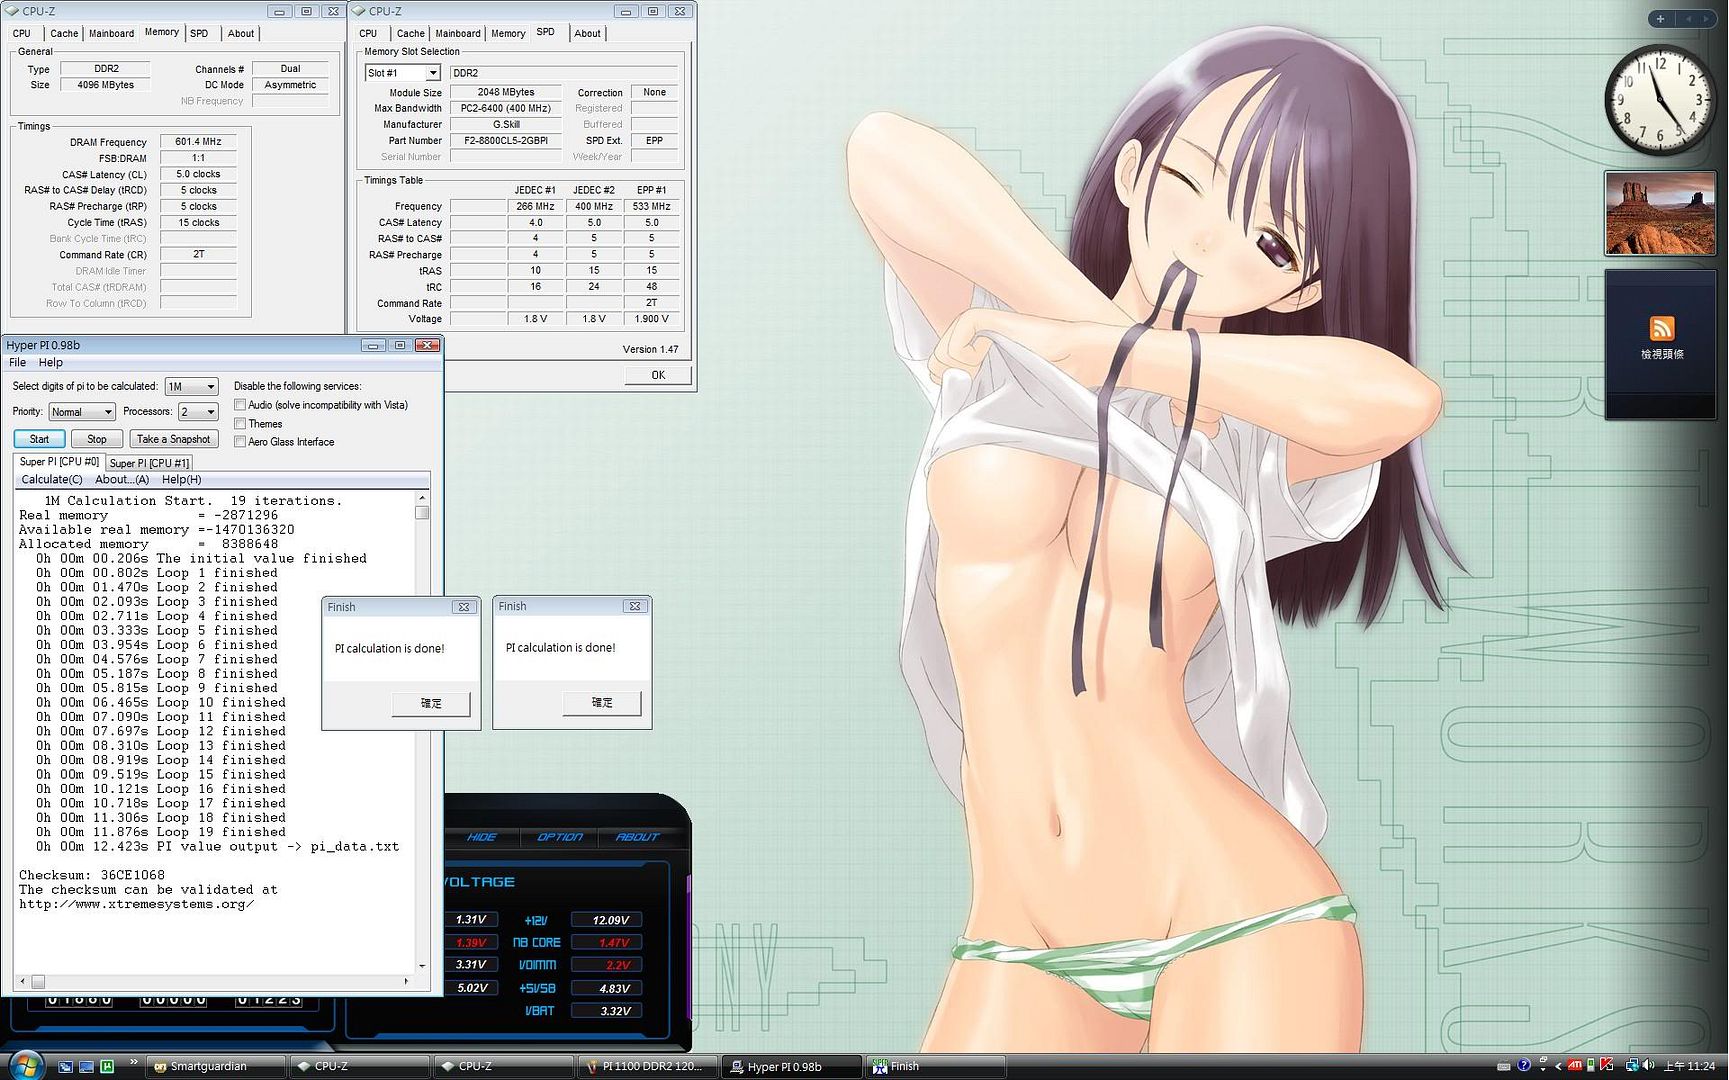This screenshot has width=1729, height=1080.
Task: Open Mainboard tab in left CPU-Z window
Action: click(x=111, y=34)
